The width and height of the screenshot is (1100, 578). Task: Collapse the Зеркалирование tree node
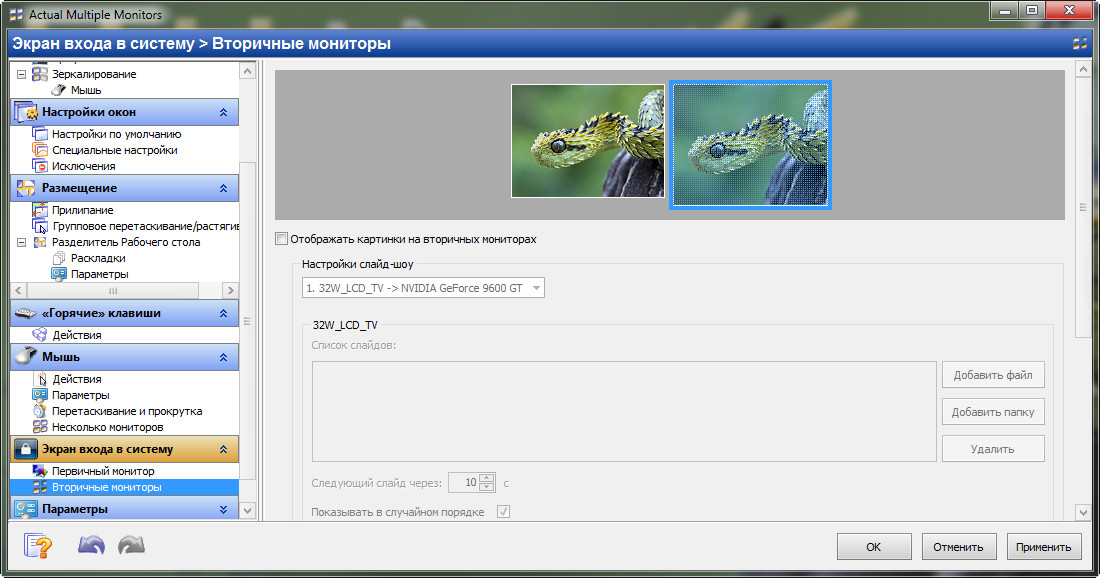(21, 74)
